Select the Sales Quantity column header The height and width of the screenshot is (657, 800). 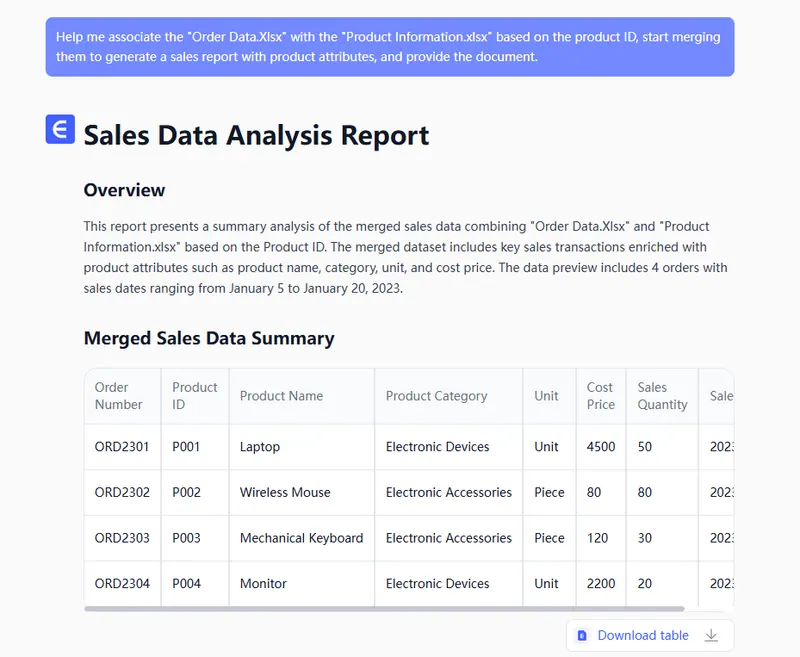(x=662, y=396)
